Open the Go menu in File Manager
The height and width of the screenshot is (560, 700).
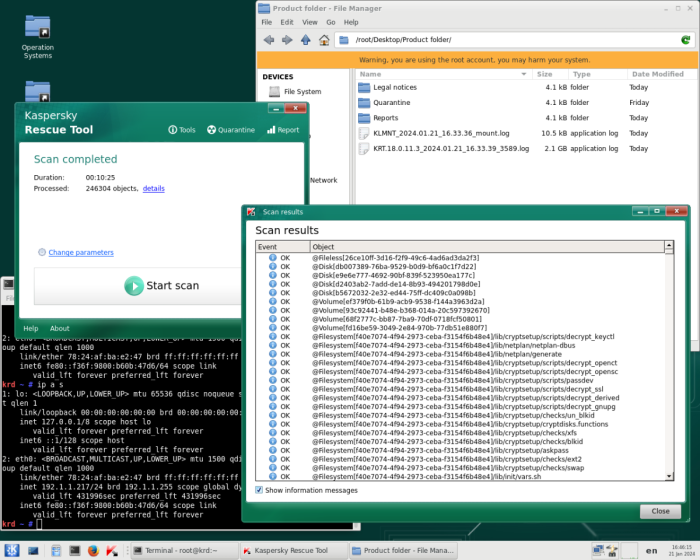(x=330, y=22)
